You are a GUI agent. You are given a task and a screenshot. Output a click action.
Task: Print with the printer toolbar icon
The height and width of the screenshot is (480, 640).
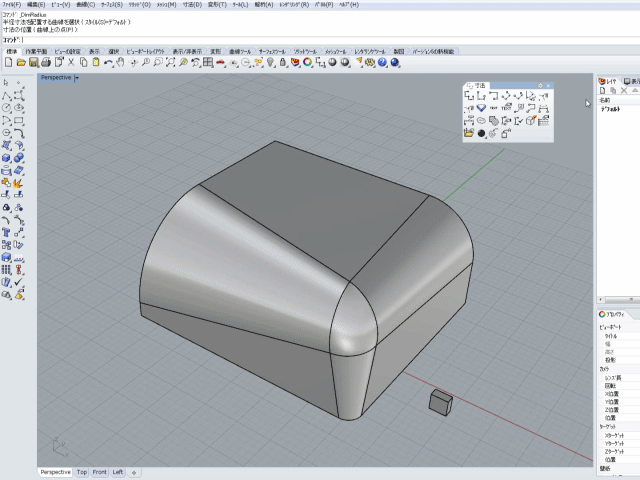(x=46, y=62)
